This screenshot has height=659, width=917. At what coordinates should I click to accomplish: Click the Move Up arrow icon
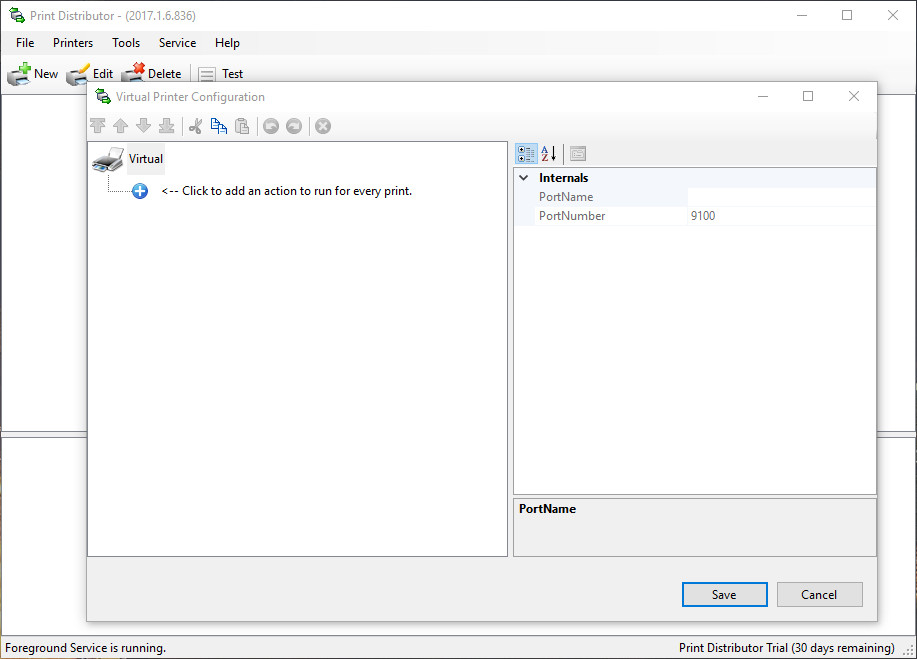click(x=120, y=126)
